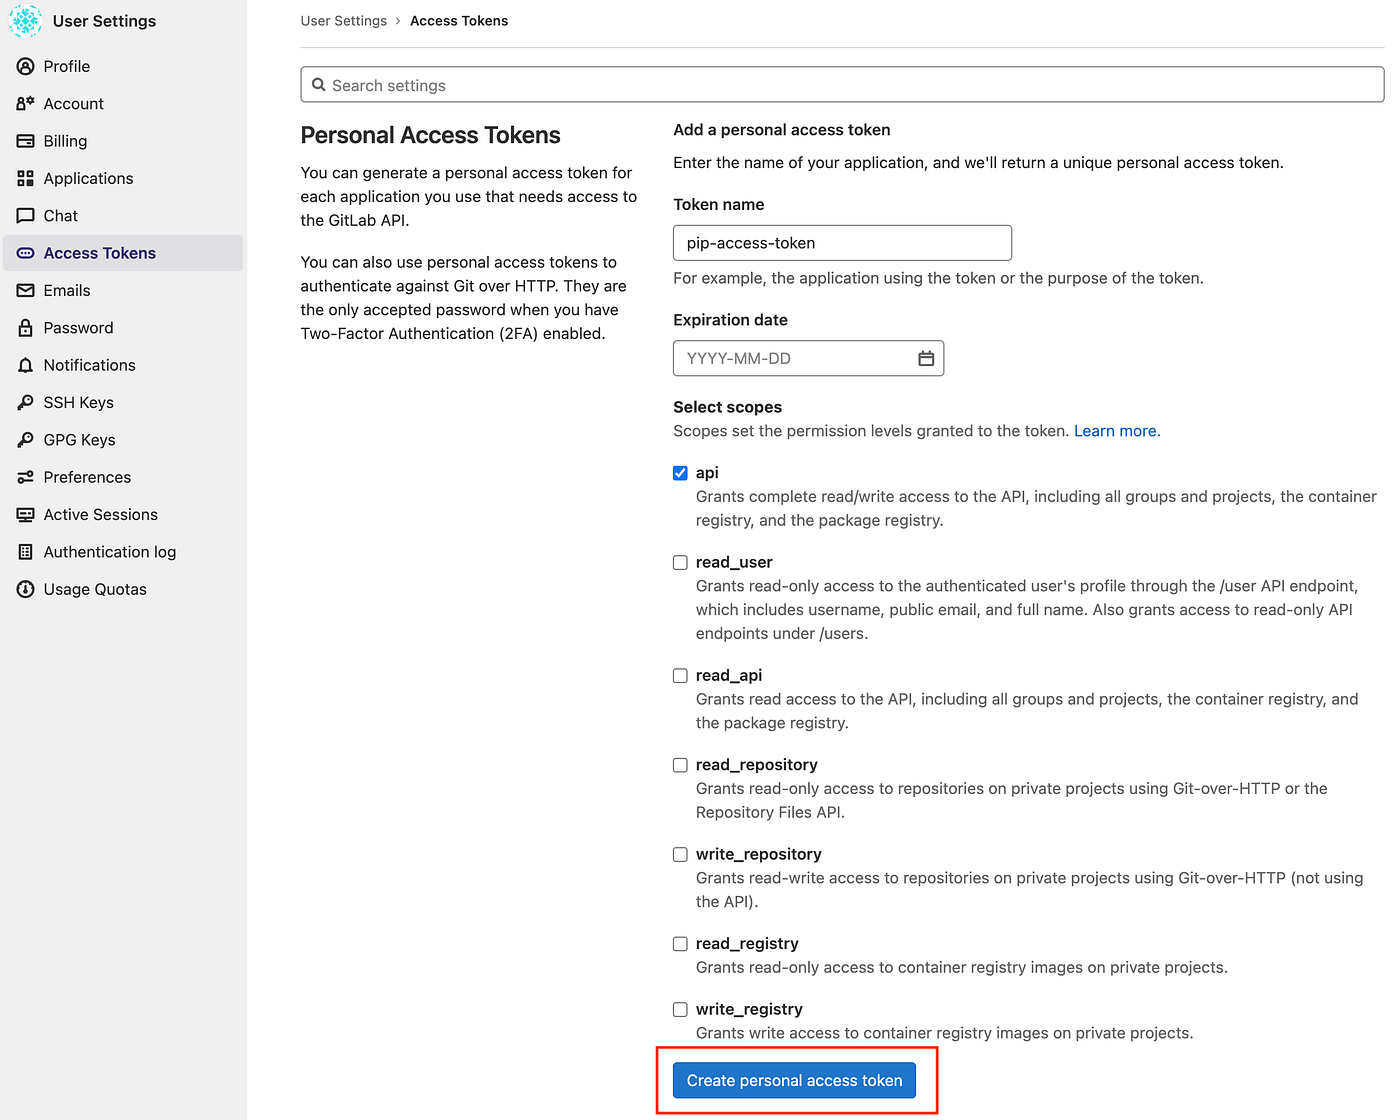Open the Learn more scopes link
This screenshot has height=1120, width=1400.
(1115, 431)
